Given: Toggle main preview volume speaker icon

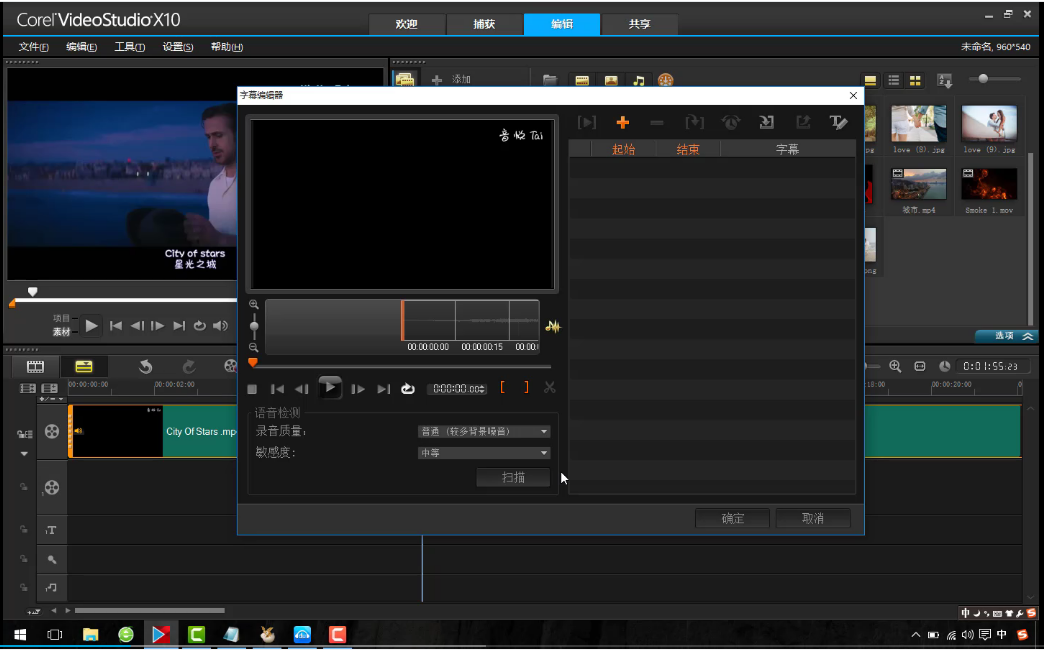Looking at the screenshot, I should pos(220,326).
